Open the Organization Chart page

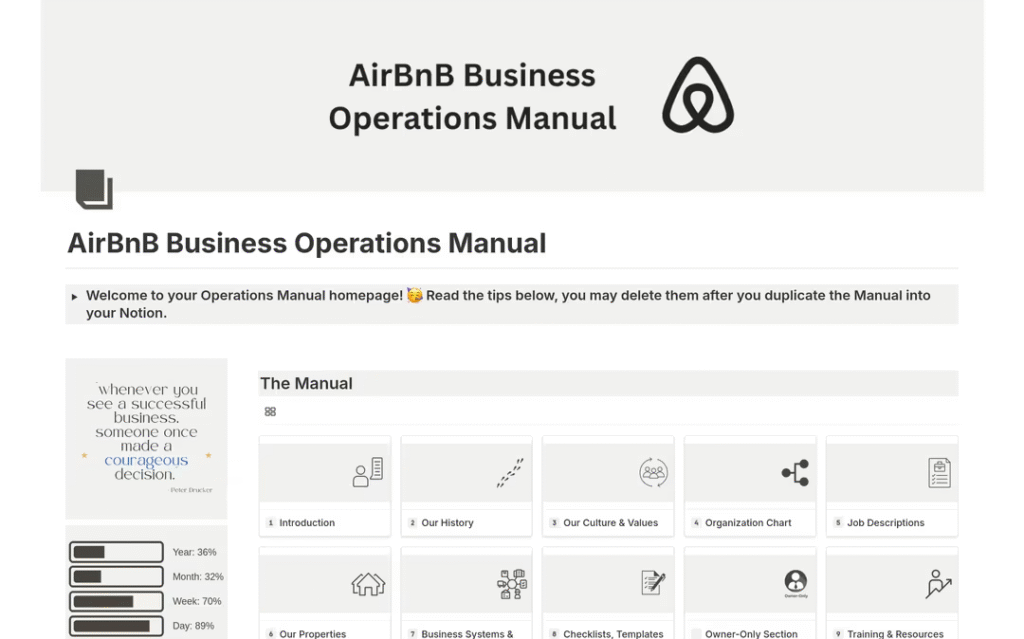click(x=748, y=523)
